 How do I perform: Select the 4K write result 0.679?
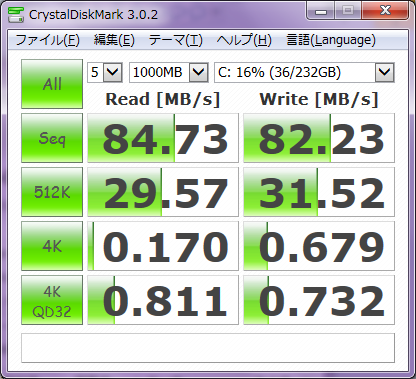click(319, 246)
